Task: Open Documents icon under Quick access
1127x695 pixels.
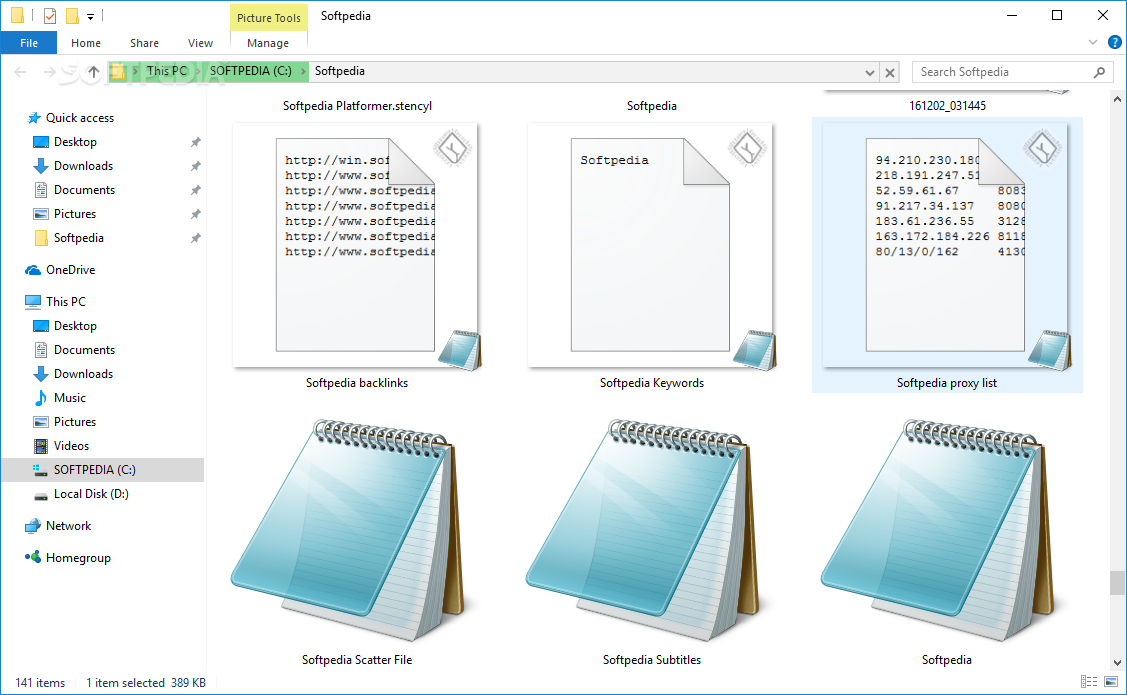Action: pos(41,190)
